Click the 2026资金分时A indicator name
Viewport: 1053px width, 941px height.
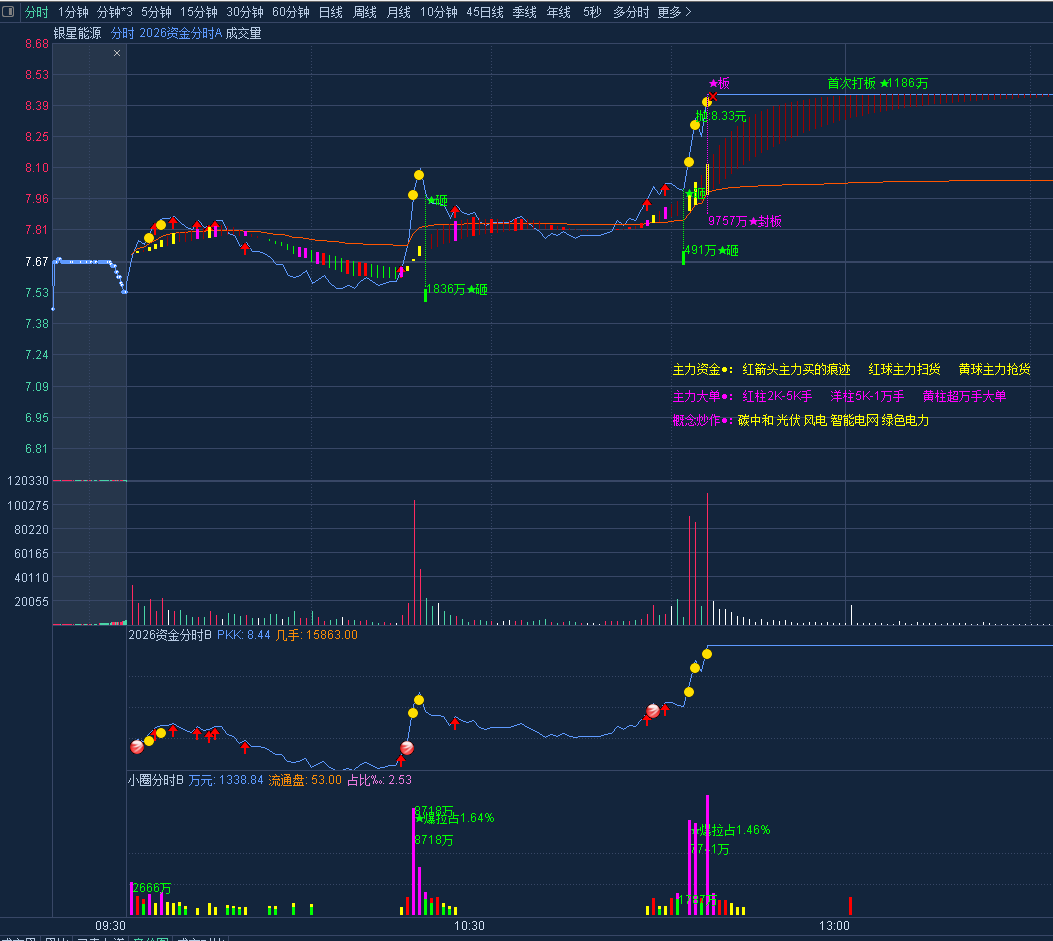pos(180,33)
